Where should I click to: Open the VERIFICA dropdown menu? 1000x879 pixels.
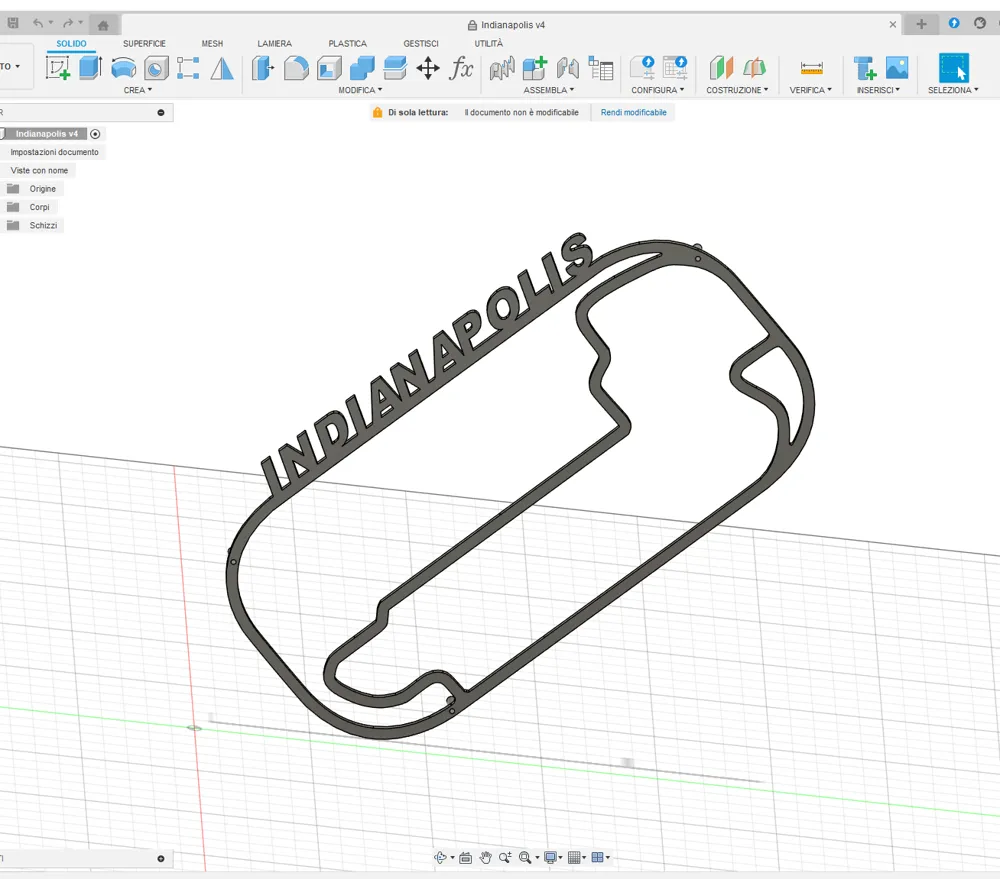click(x=811, y=90)
